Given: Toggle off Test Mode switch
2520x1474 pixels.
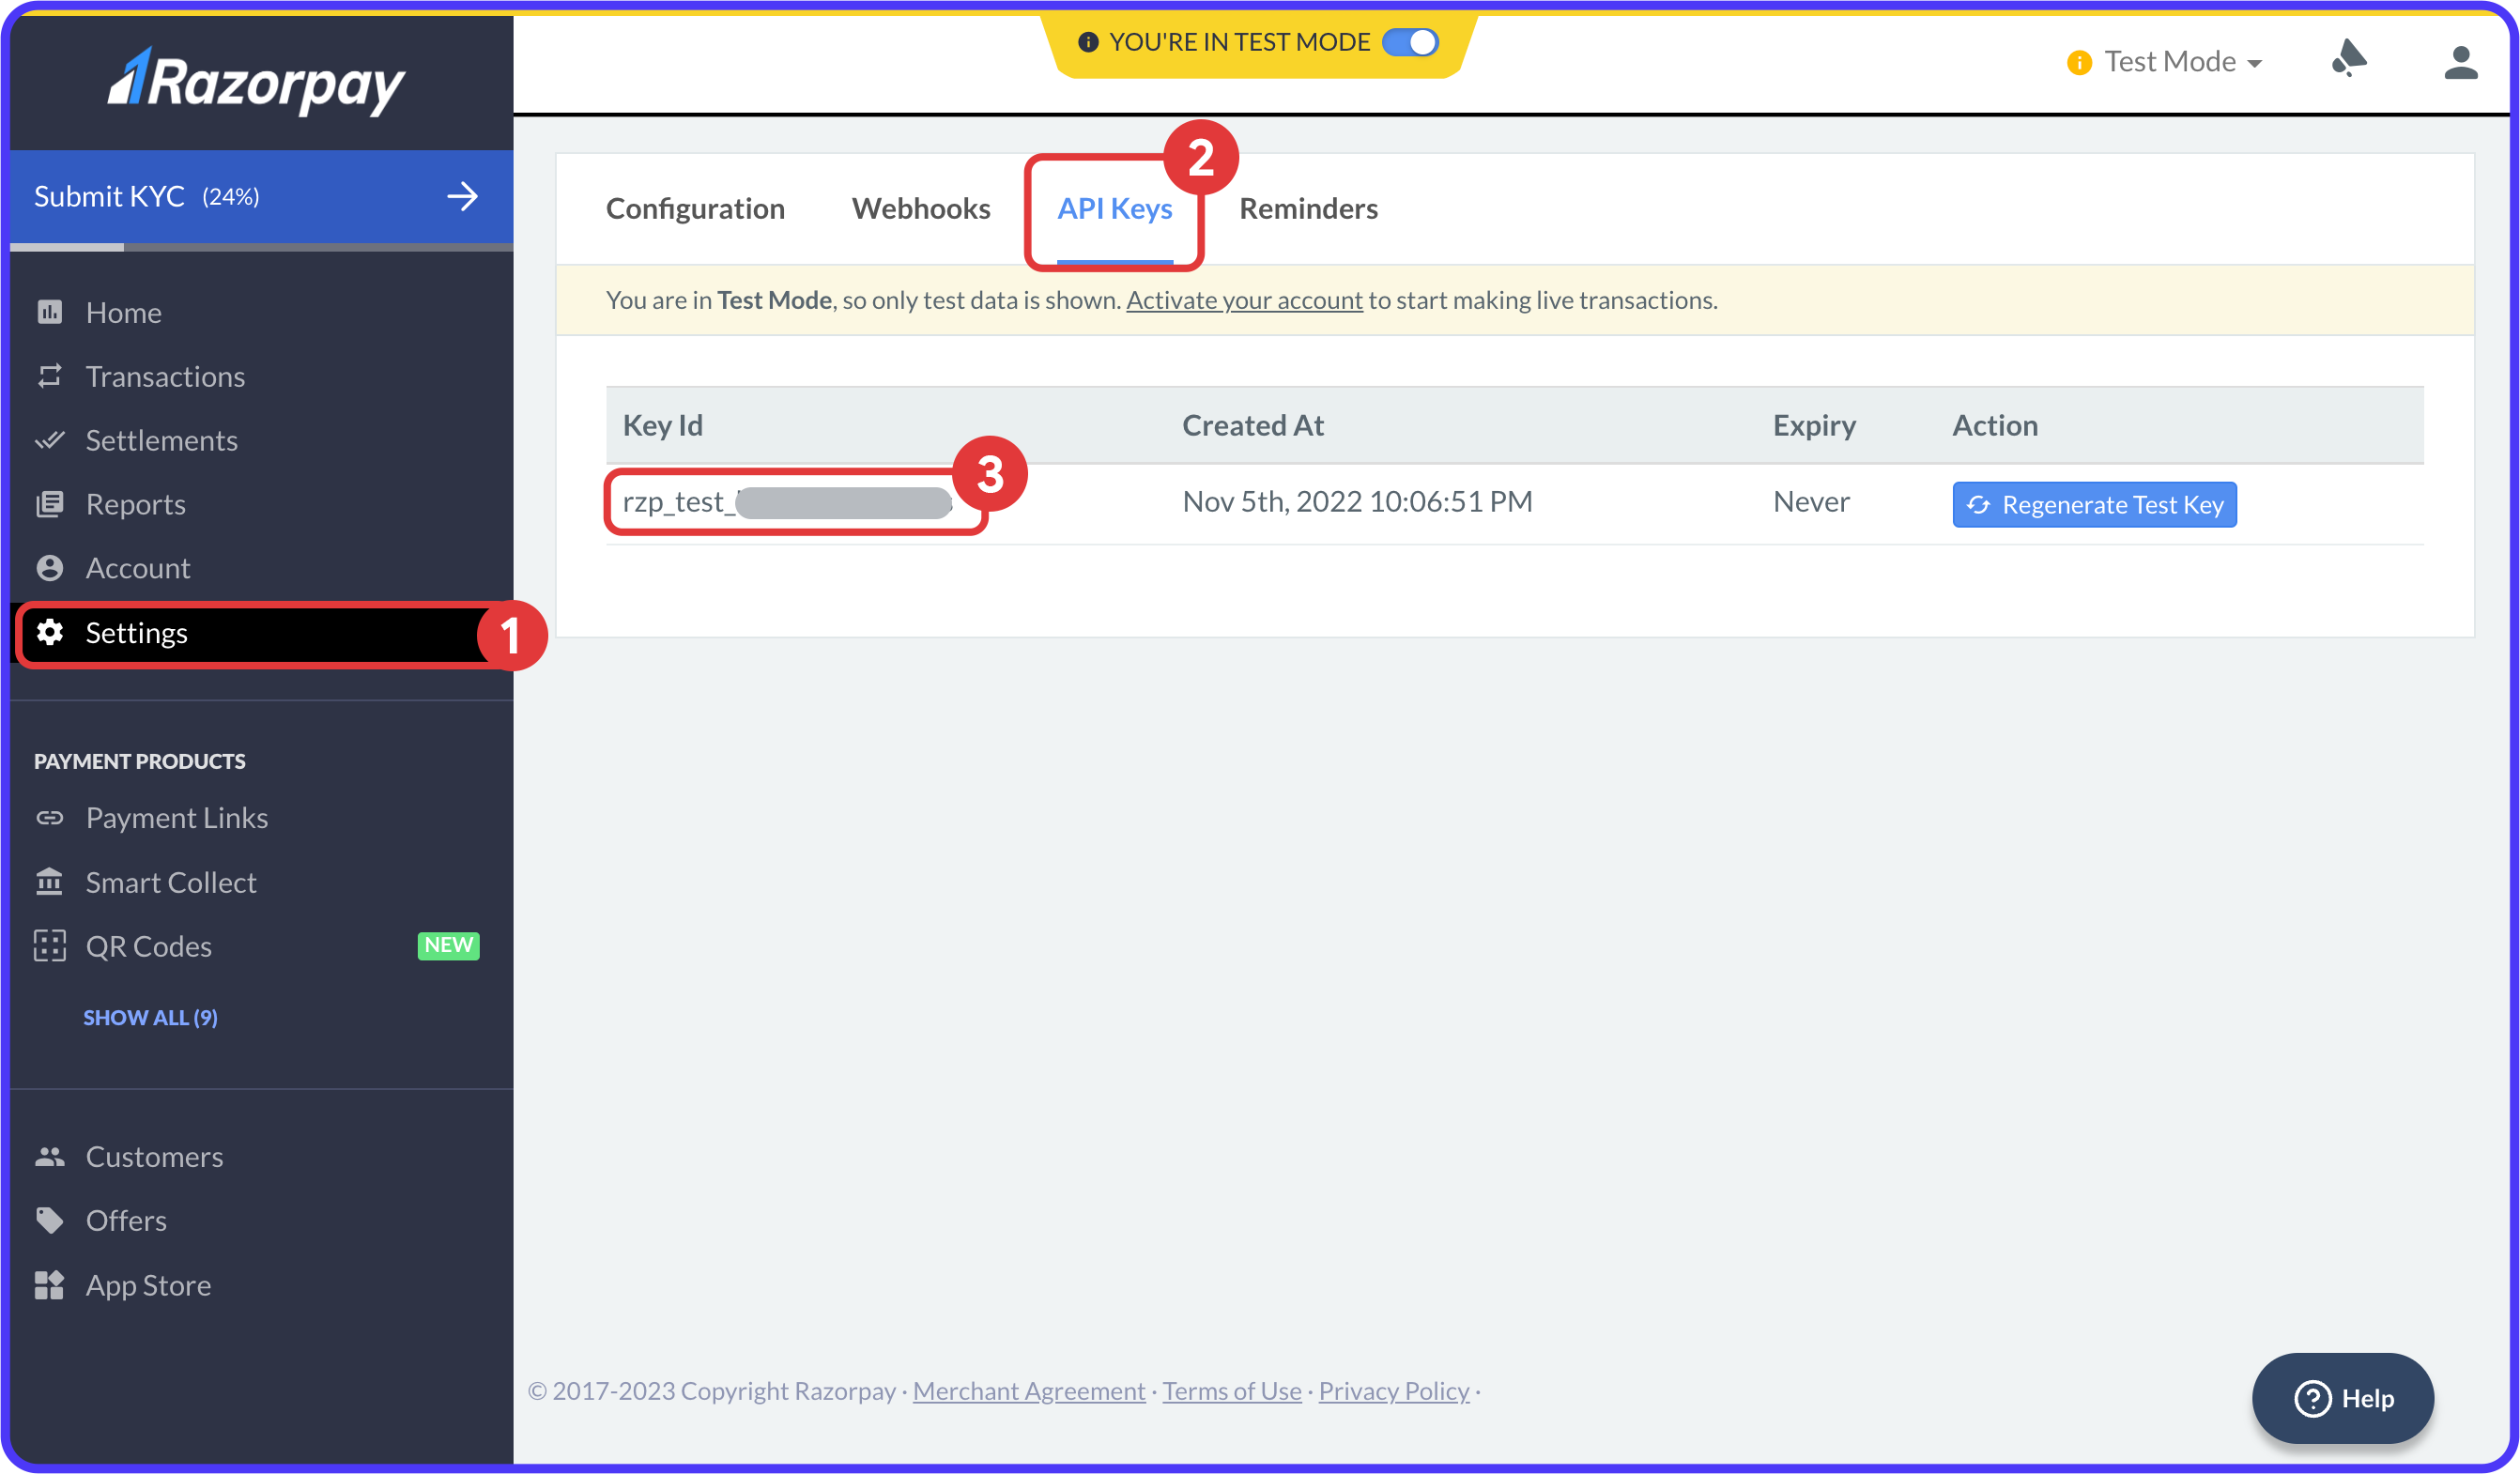Looking at the screenshot, I should click(1410, 42).
